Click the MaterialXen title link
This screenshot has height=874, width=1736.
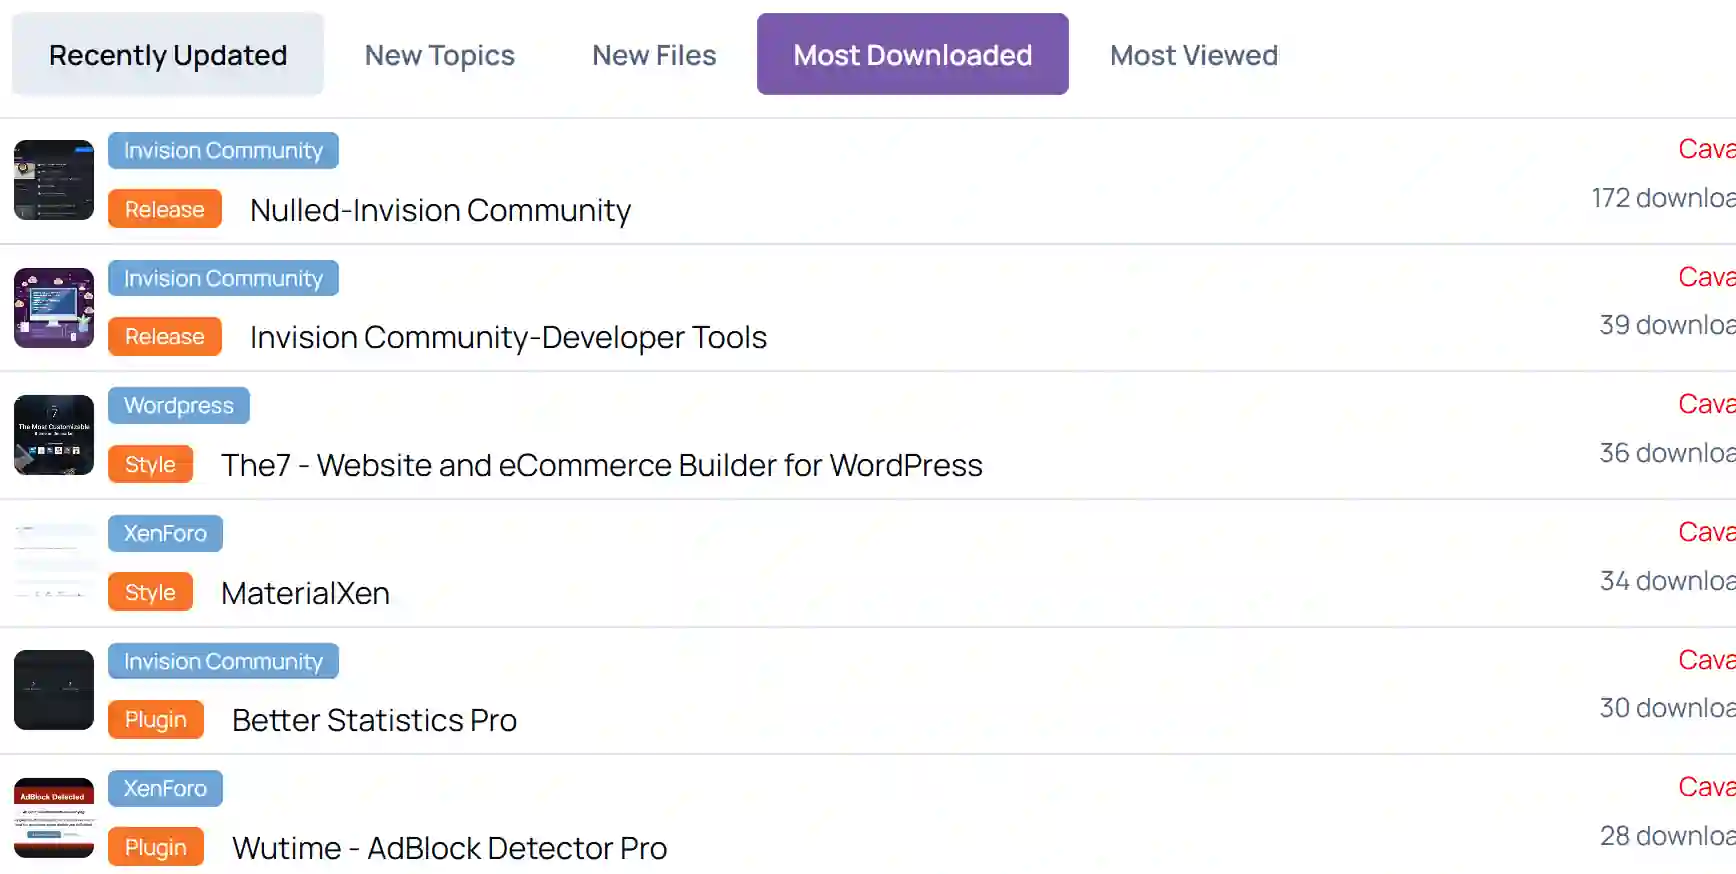tap(305, 594)
